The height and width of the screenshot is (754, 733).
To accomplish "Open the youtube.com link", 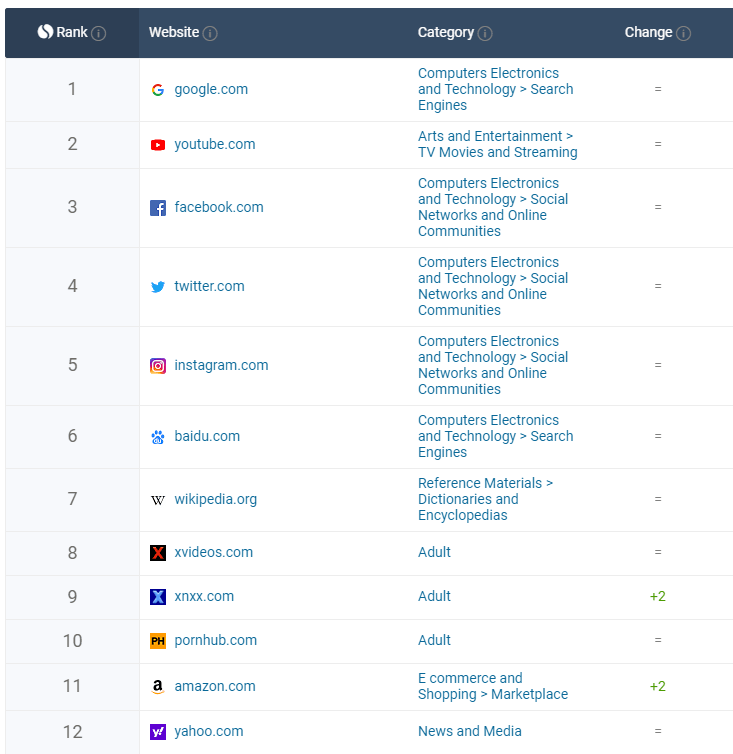I will [x=215, y=144].
